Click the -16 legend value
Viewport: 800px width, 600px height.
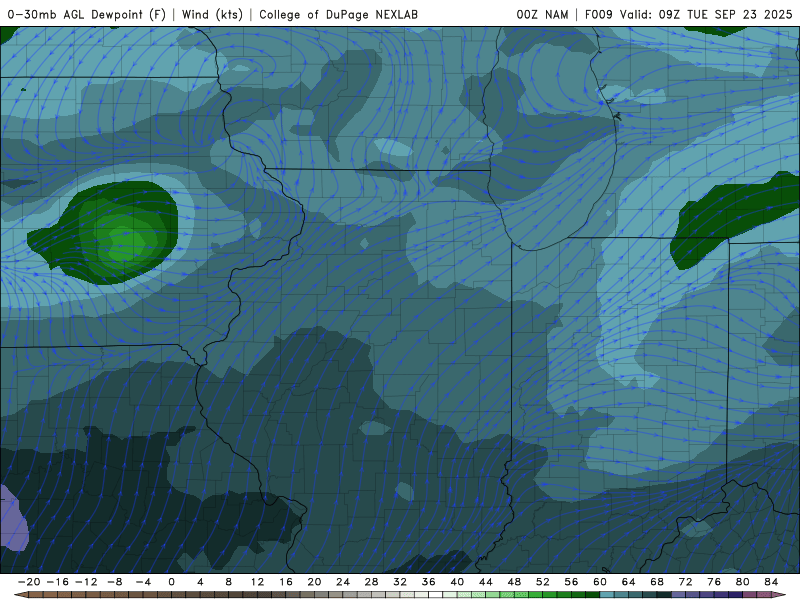pos(57,582)
